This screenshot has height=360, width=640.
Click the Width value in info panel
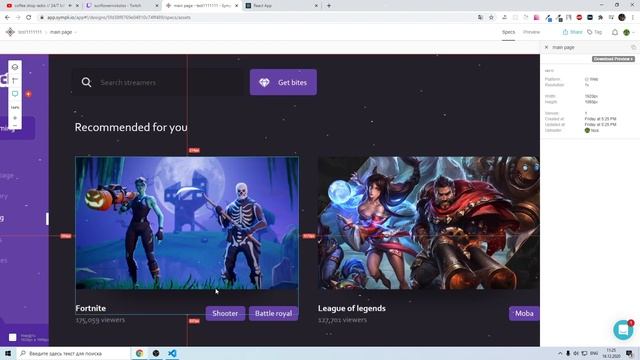pos(591,96)
